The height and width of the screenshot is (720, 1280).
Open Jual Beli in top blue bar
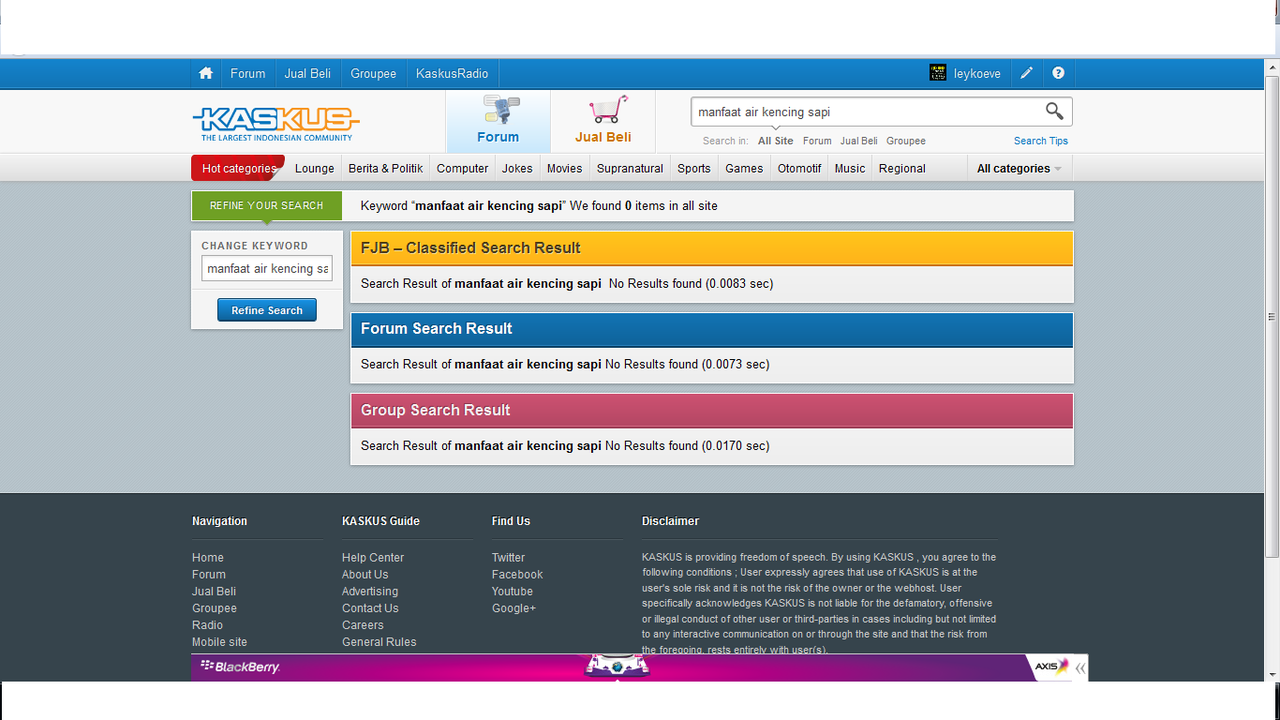[x=308, y=73]
